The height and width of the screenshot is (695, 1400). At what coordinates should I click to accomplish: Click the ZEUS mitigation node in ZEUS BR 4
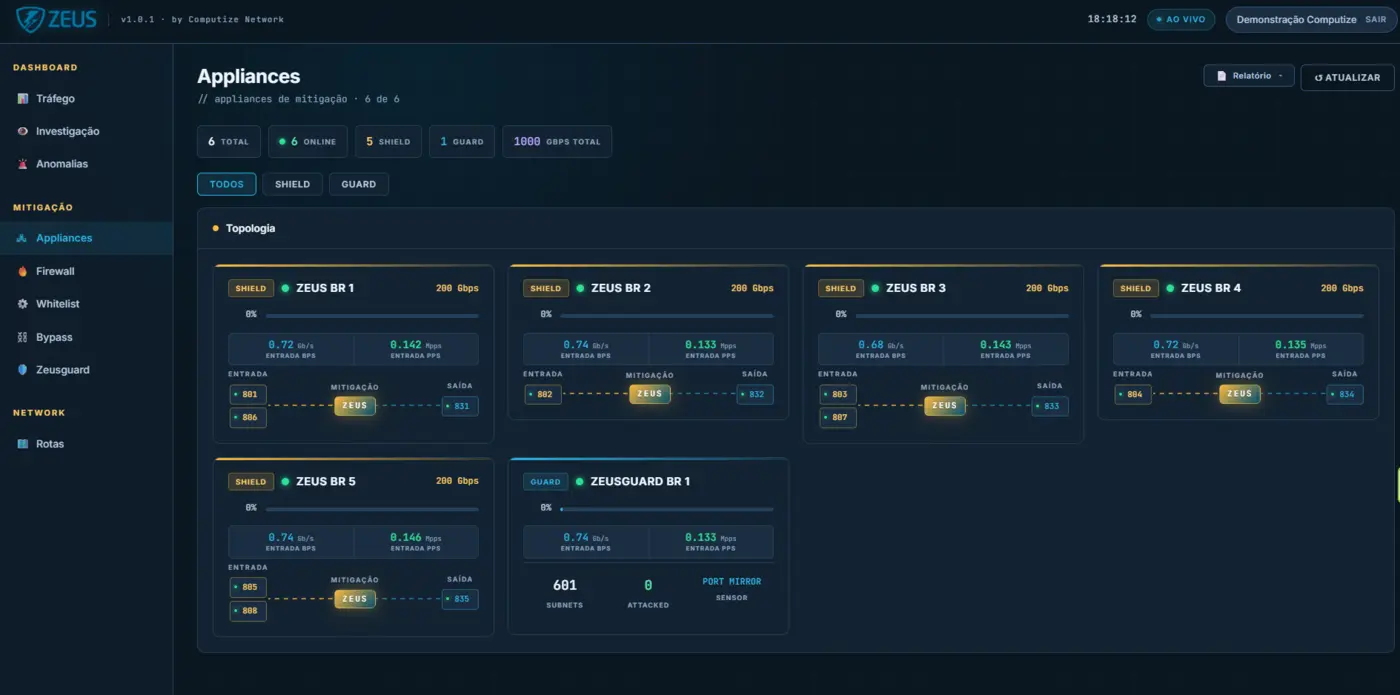(1240, 394)
